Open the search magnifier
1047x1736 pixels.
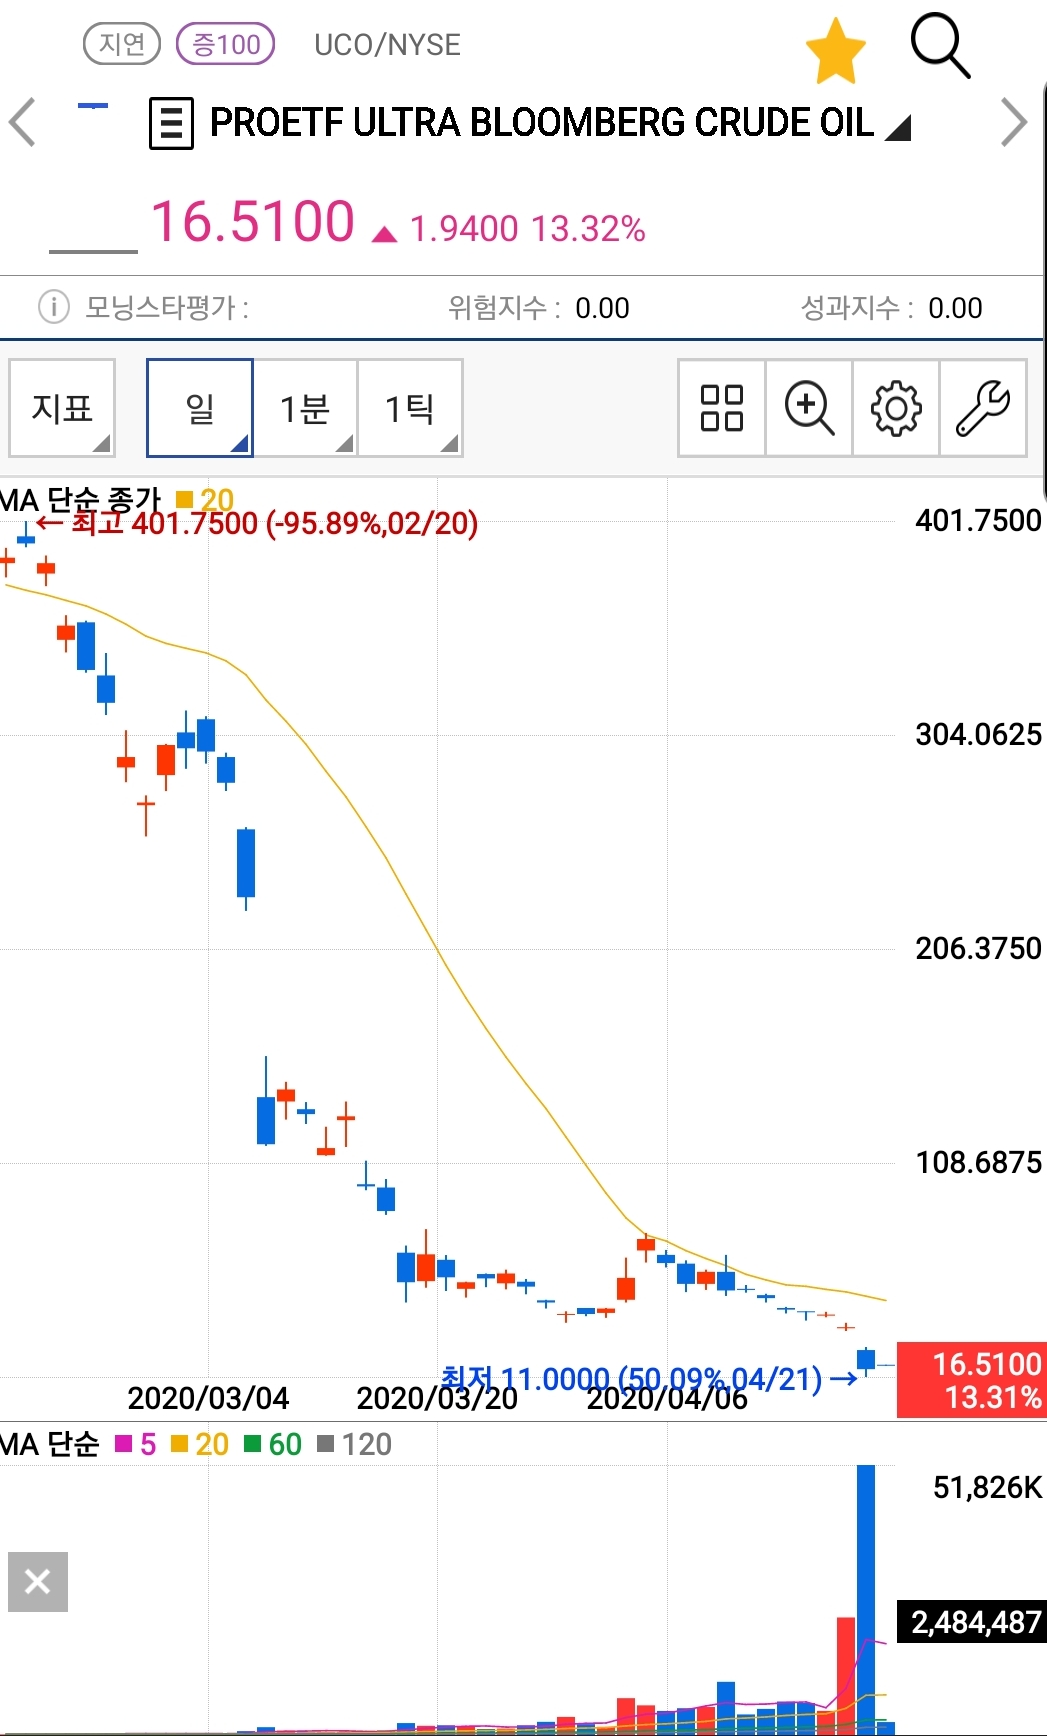(940, 46)
